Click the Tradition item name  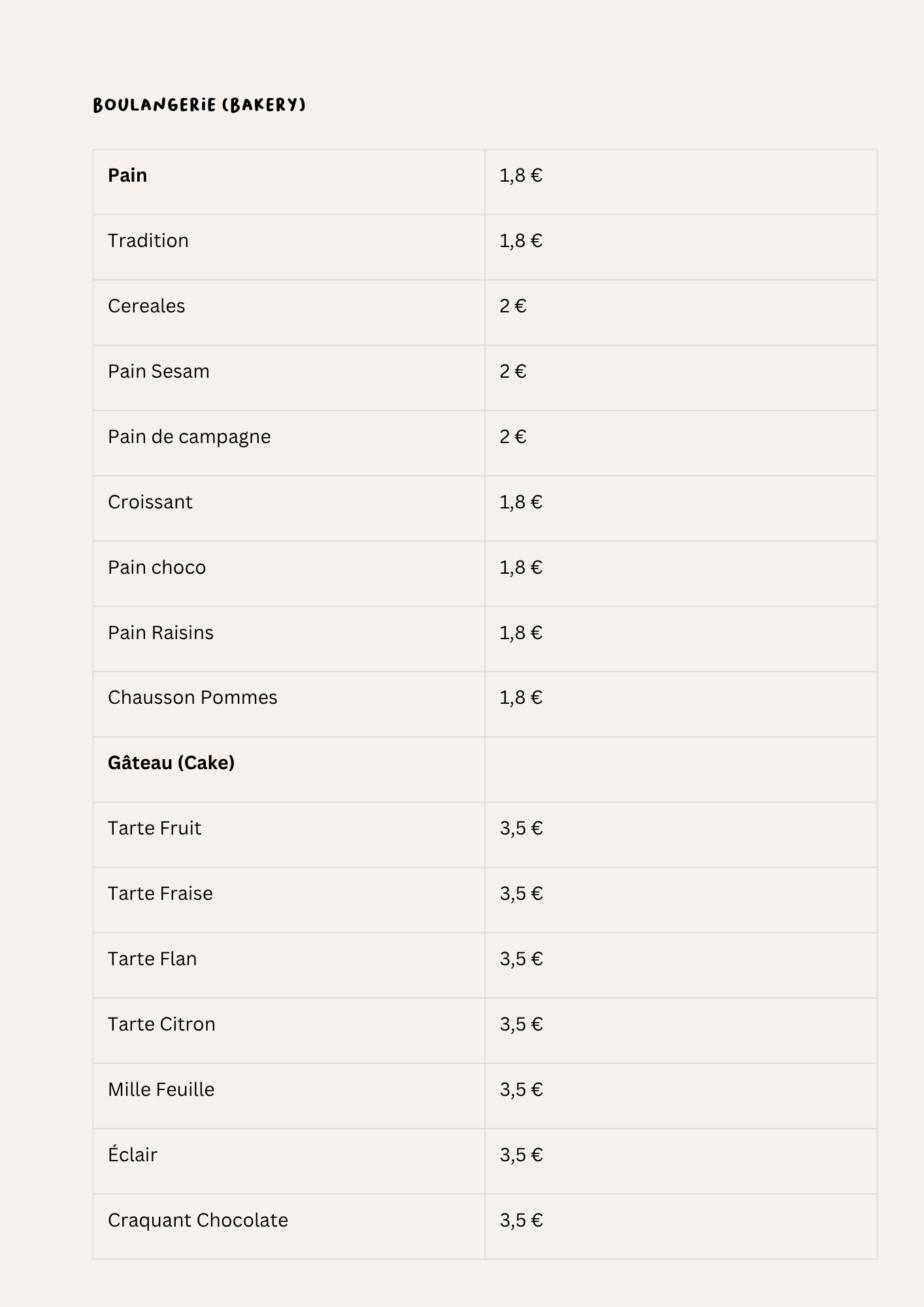click(148, 241)
